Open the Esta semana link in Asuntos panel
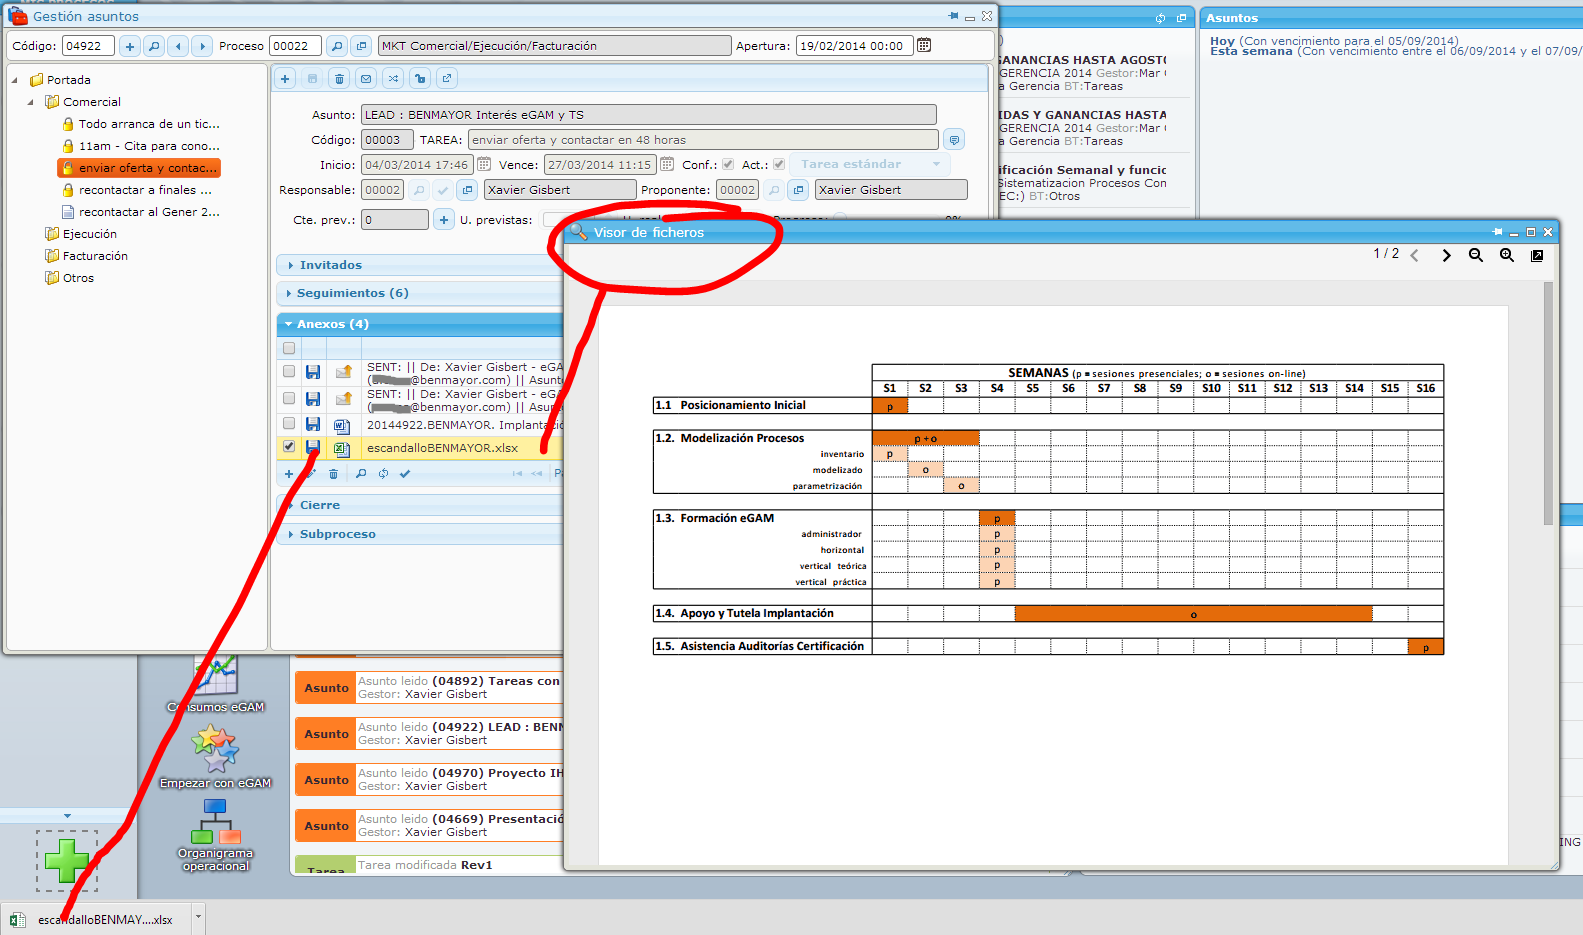1583x935 pixels. point(1251,51)
